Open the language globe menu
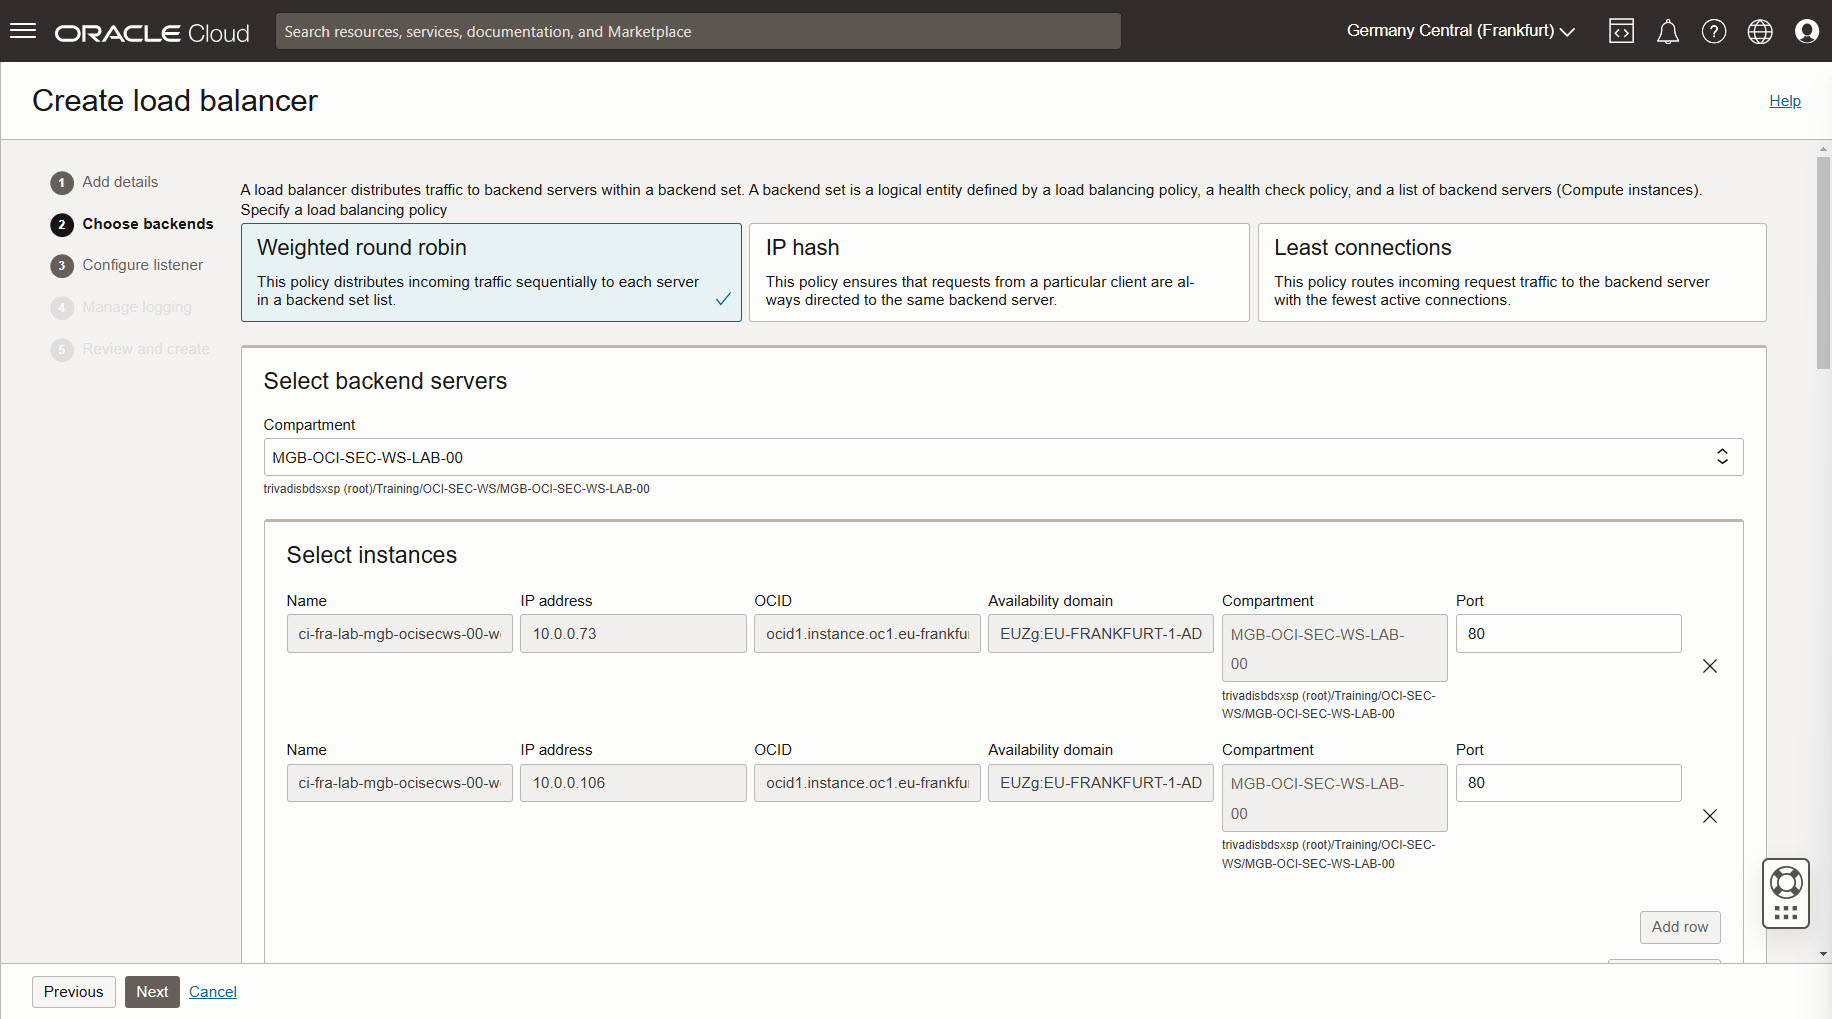1832x1019 pixels. 1760,32
